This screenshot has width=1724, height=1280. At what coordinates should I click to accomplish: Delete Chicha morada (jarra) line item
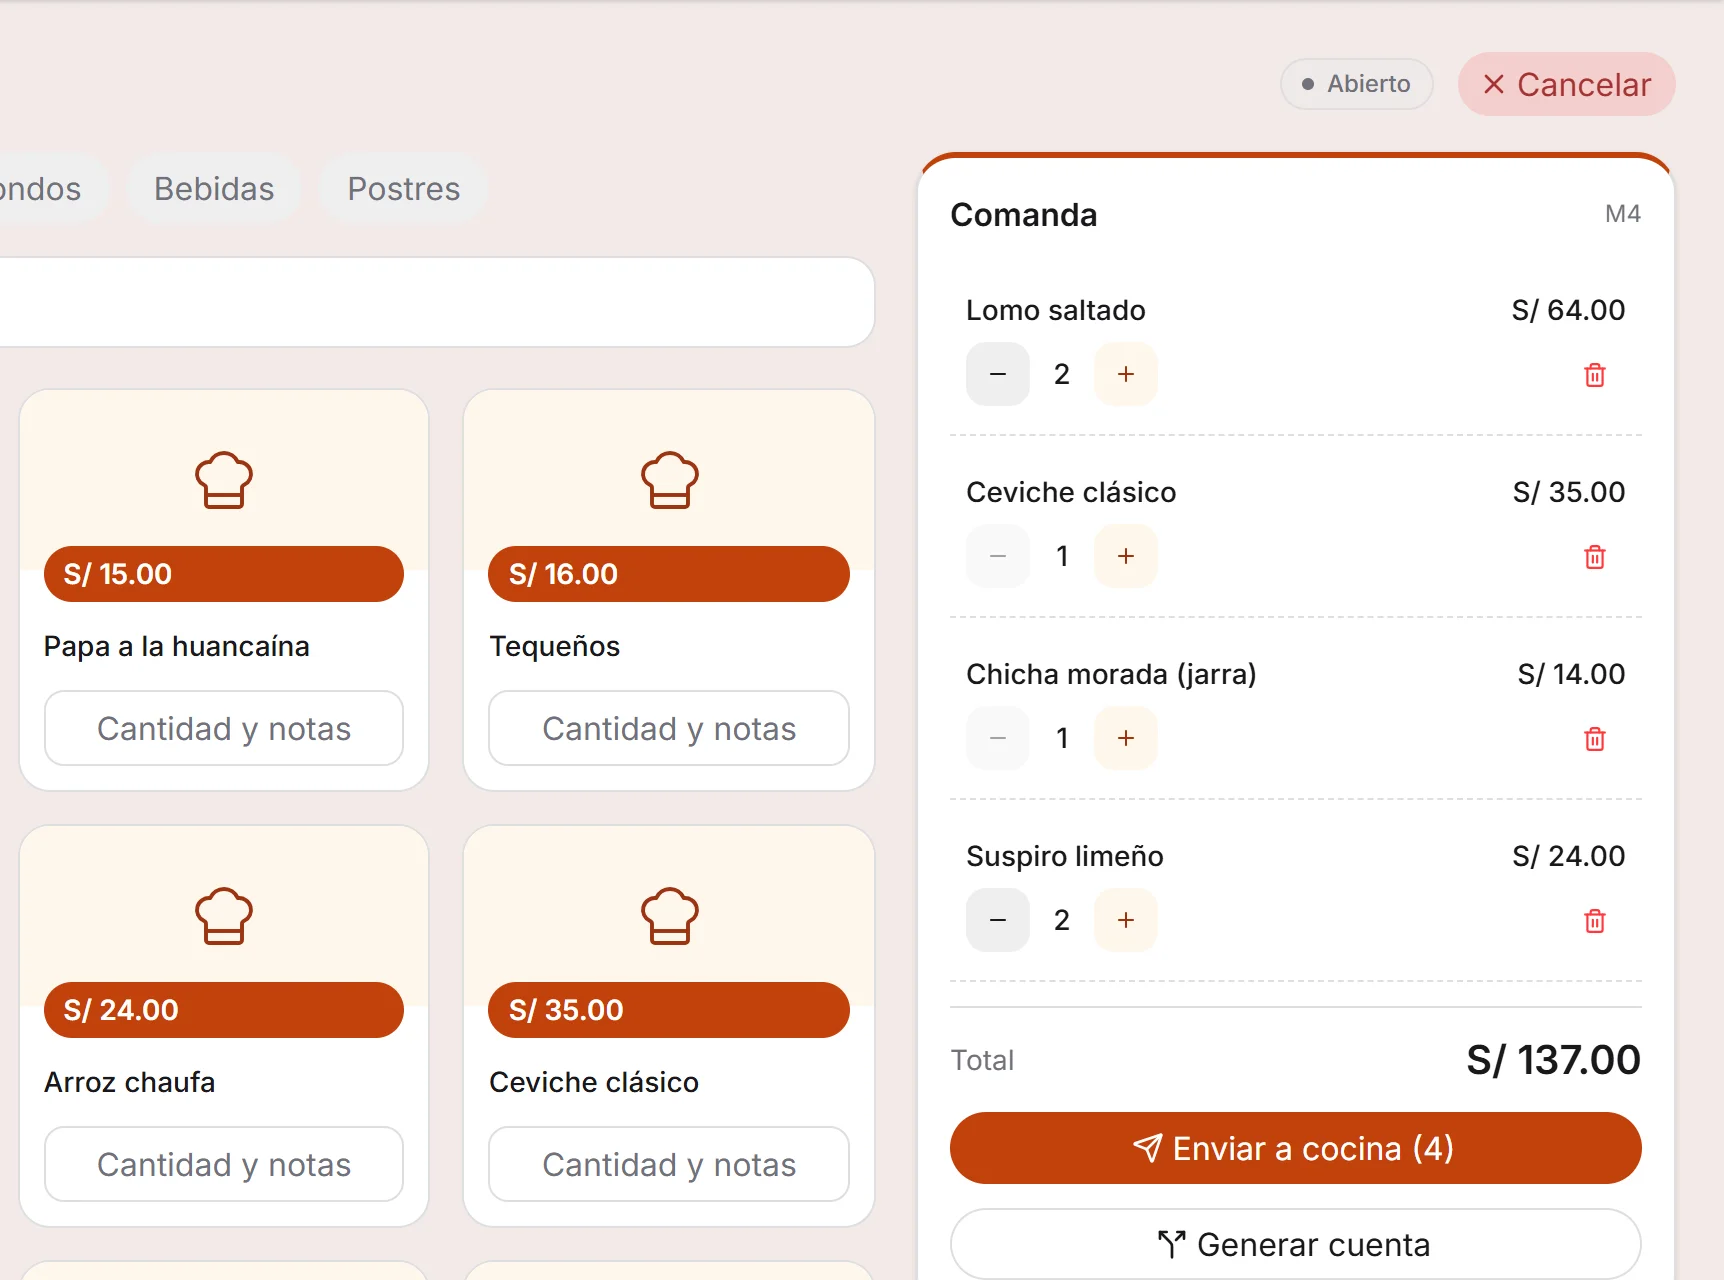tap(1595, 739)
